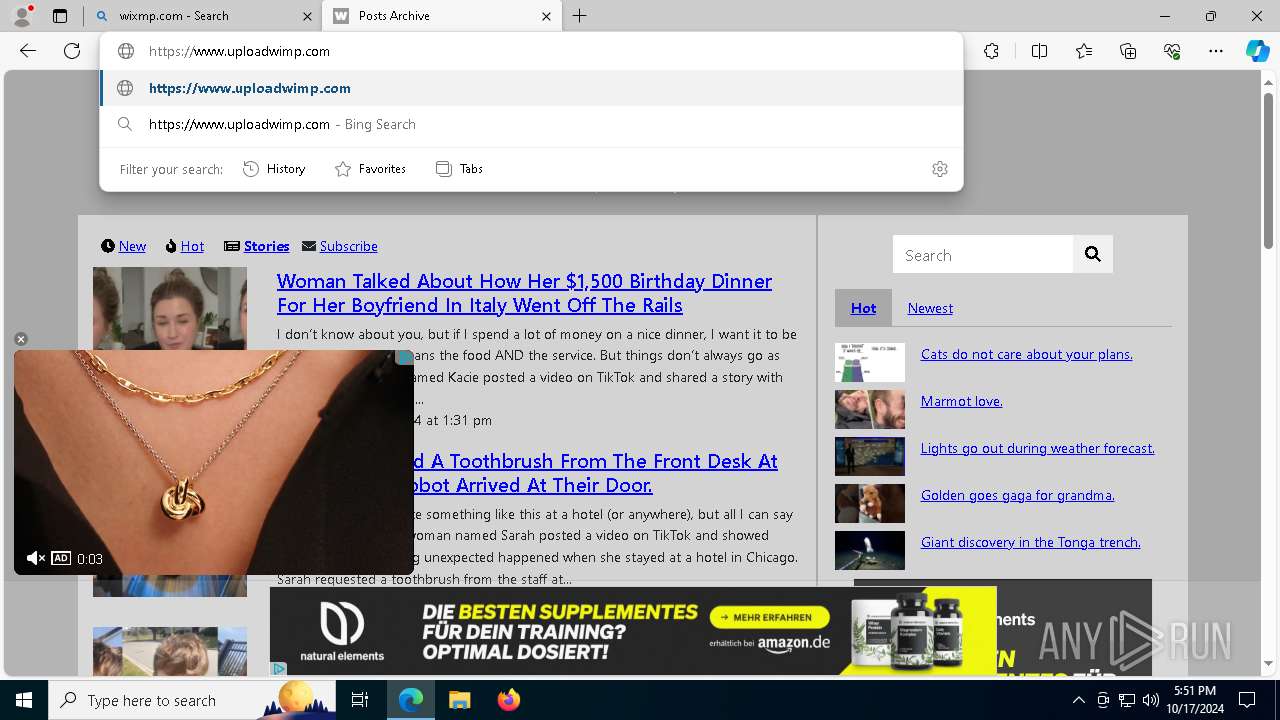Open the AdChoices icon on banner
The height and width of the screenshot is (720, 1280).
pyautogui.click(x=279, y=668)
